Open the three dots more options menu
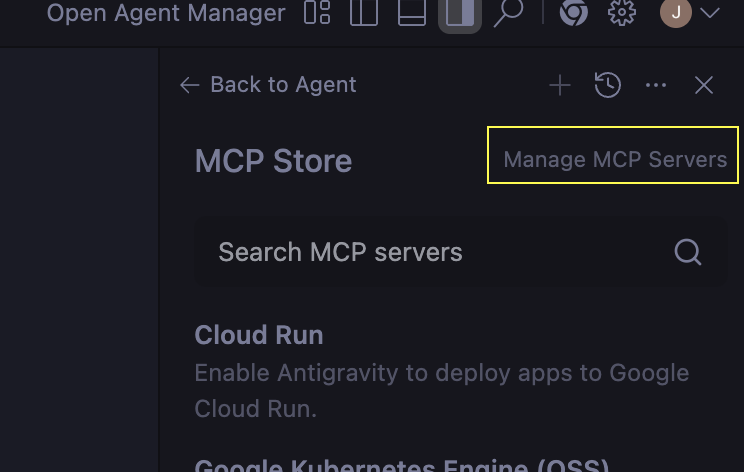 (x=656, y=85)
